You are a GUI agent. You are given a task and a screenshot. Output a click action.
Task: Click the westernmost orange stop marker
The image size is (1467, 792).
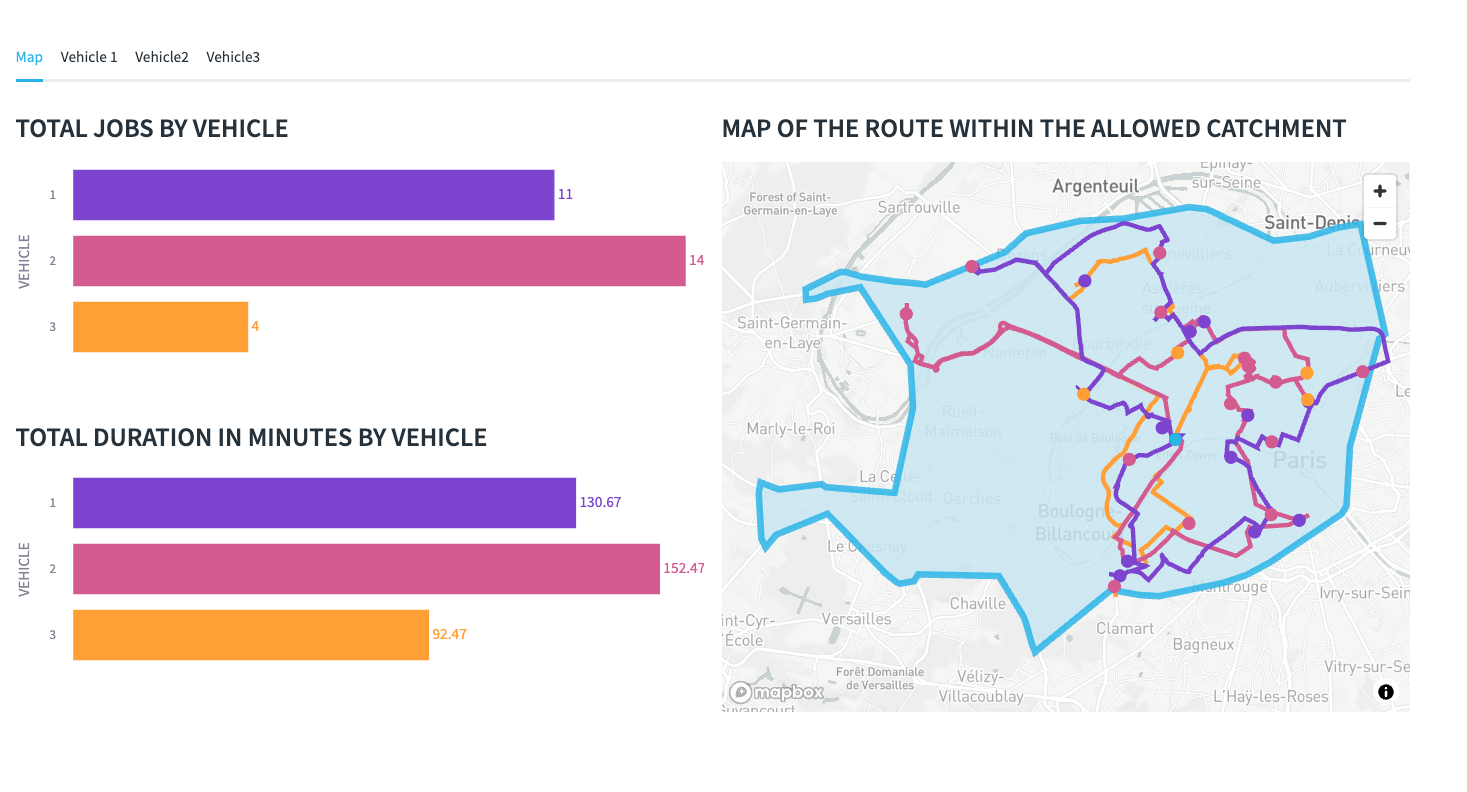[x=1083, y=394]
